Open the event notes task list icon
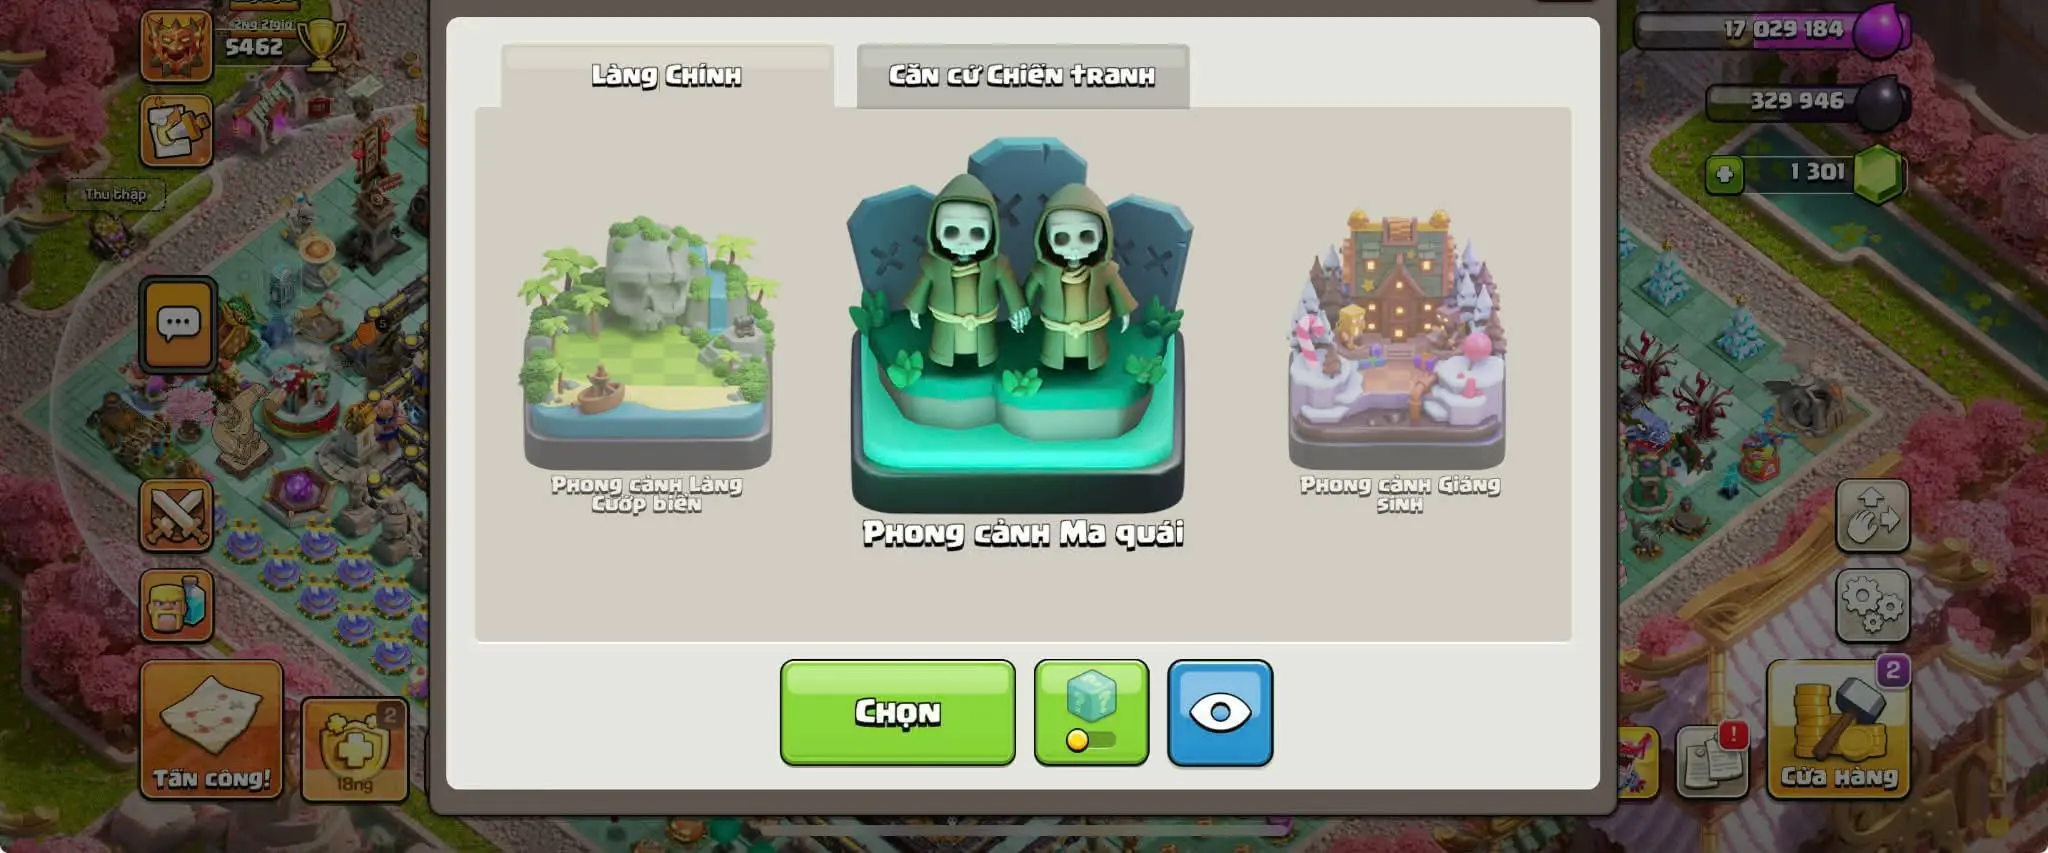Image resolution: width=2048 pixels, height=853 pixels. (176, 131)
